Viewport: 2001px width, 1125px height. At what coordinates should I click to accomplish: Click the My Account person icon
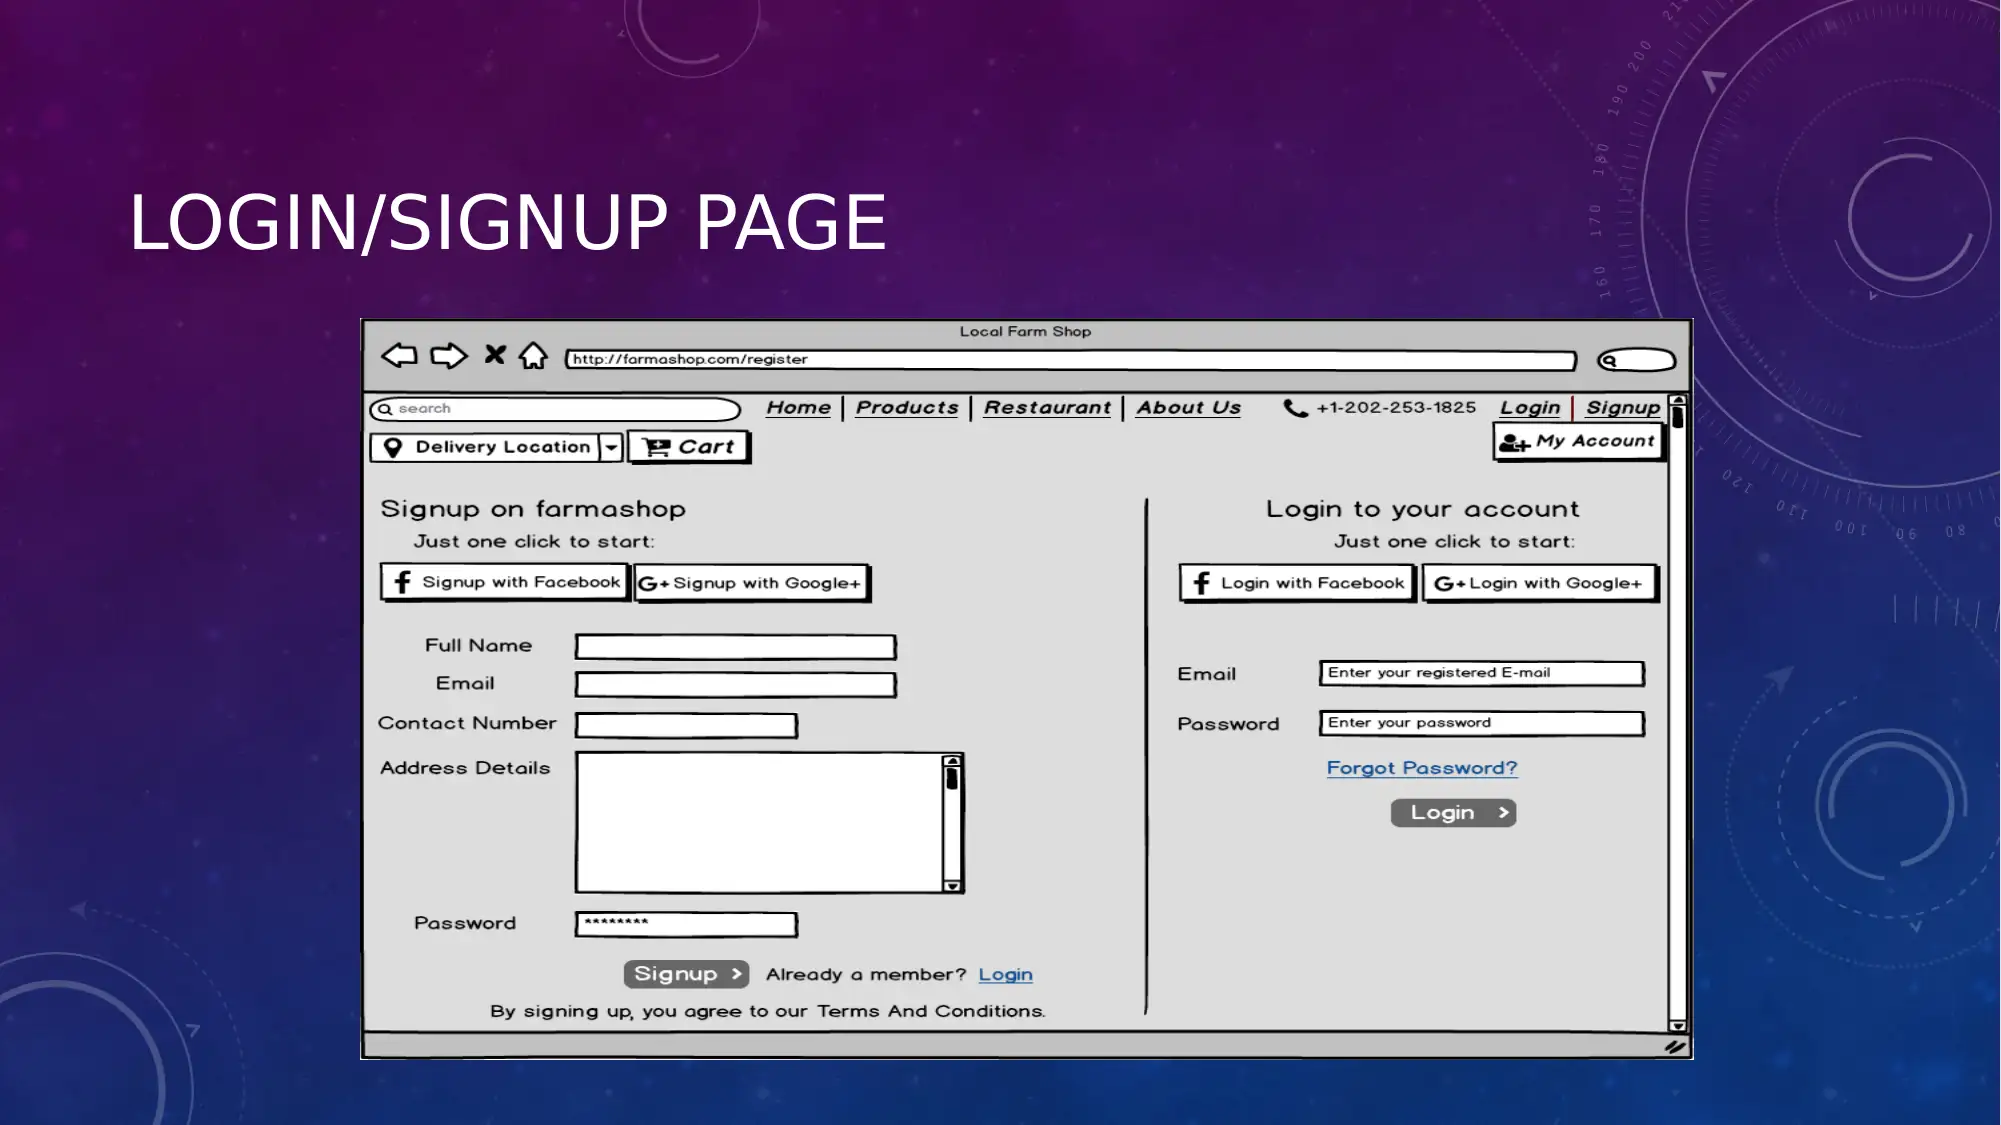[1513, 441]
